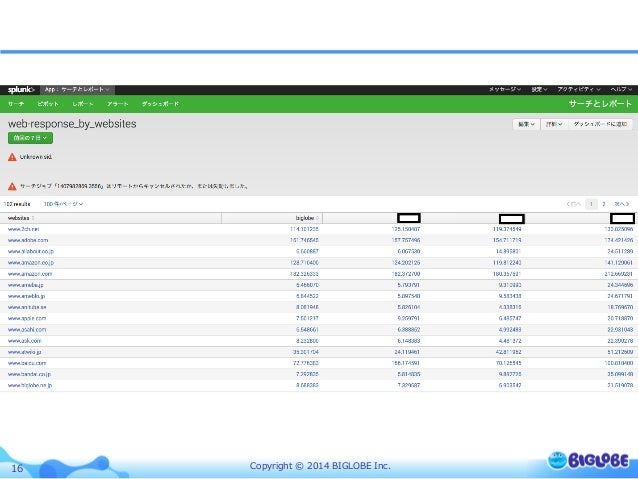Screen dimensions: 638x479
Task: Click the www.ameblo.jp row link
Action: pos(26,296)
